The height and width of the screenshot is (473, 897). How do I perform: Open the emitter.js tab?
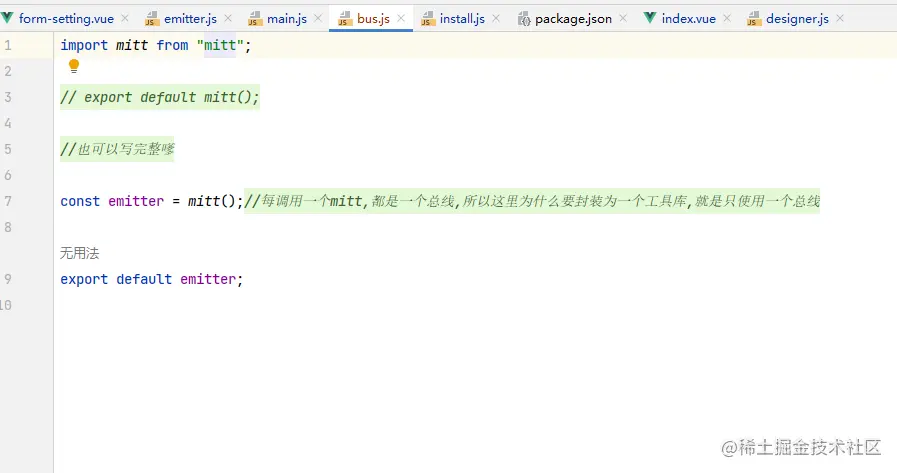pyautogui.click(x=190, y=18)
